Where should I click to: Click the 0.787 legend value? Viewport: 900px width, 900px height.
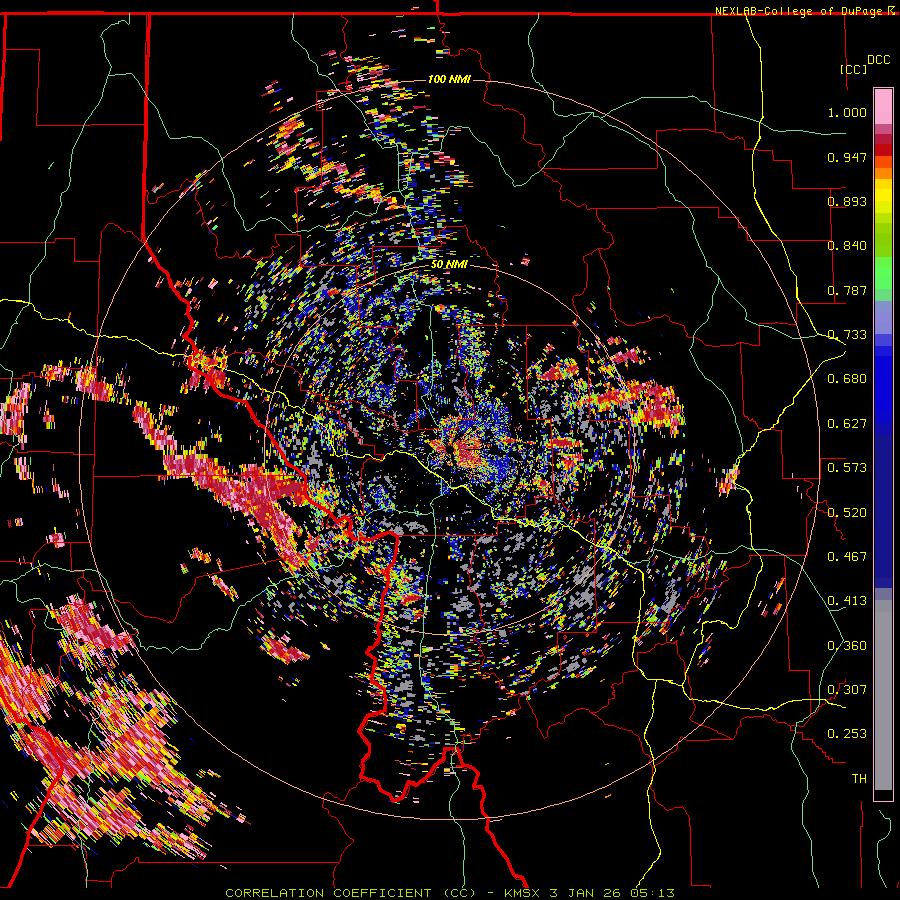click(847, 290)
